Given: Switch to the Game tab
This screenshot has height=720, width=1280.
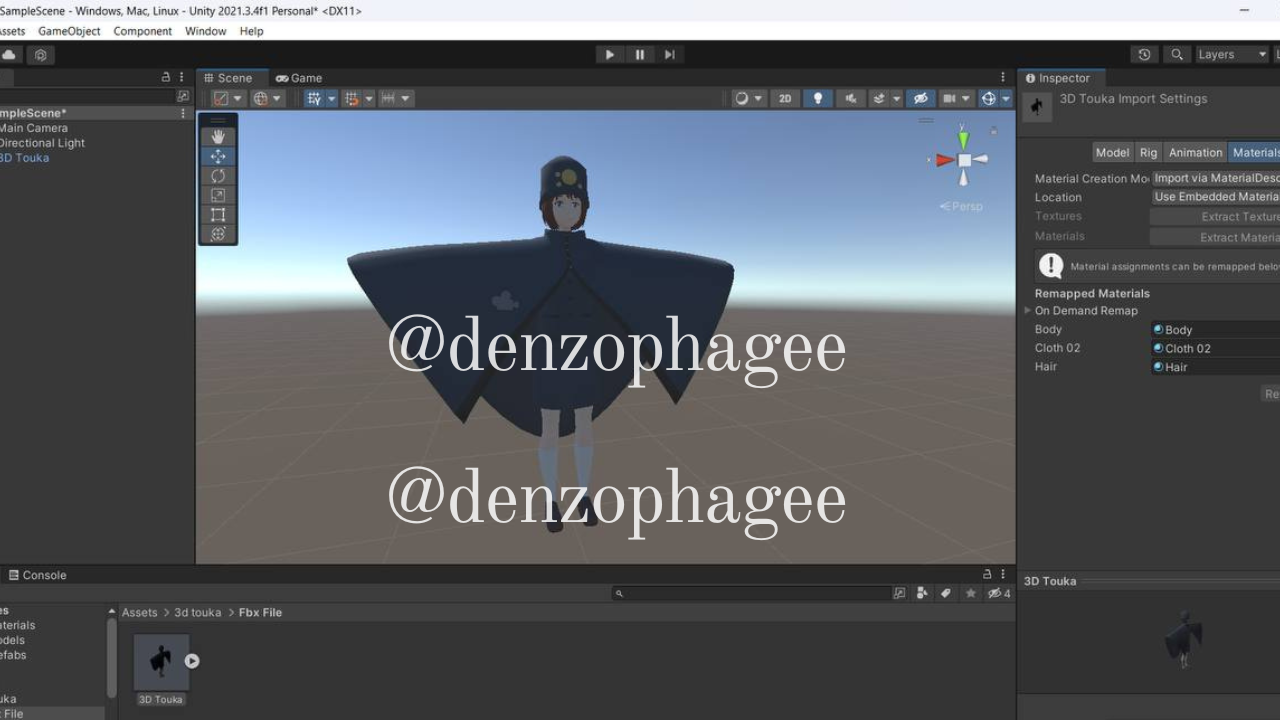Looking at the screenshot, I should point(299,78).
